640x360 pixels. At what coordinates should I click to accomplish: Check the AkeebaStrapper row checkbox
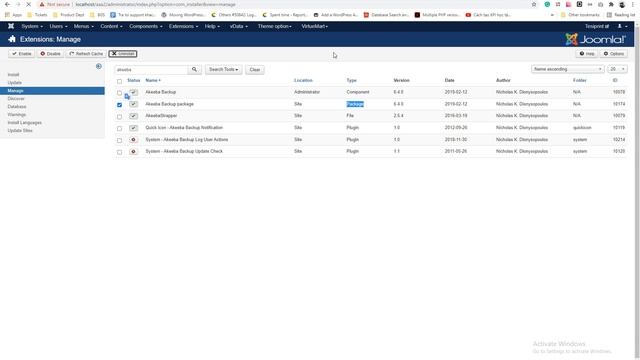click(x=119, y=117)
